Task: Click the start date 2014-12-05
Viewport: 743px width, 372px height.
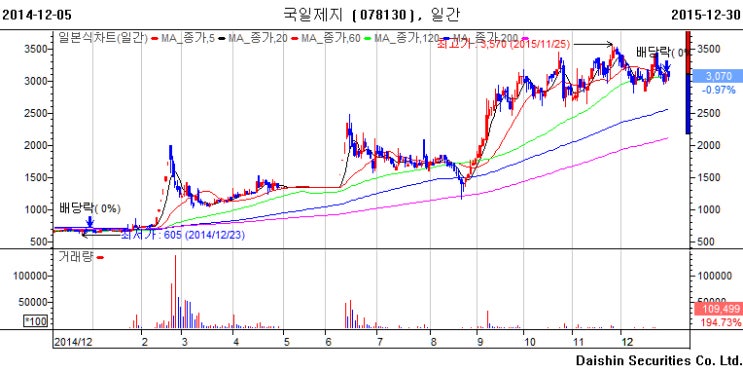Action: pyautogui.click(x=36, y=15)
